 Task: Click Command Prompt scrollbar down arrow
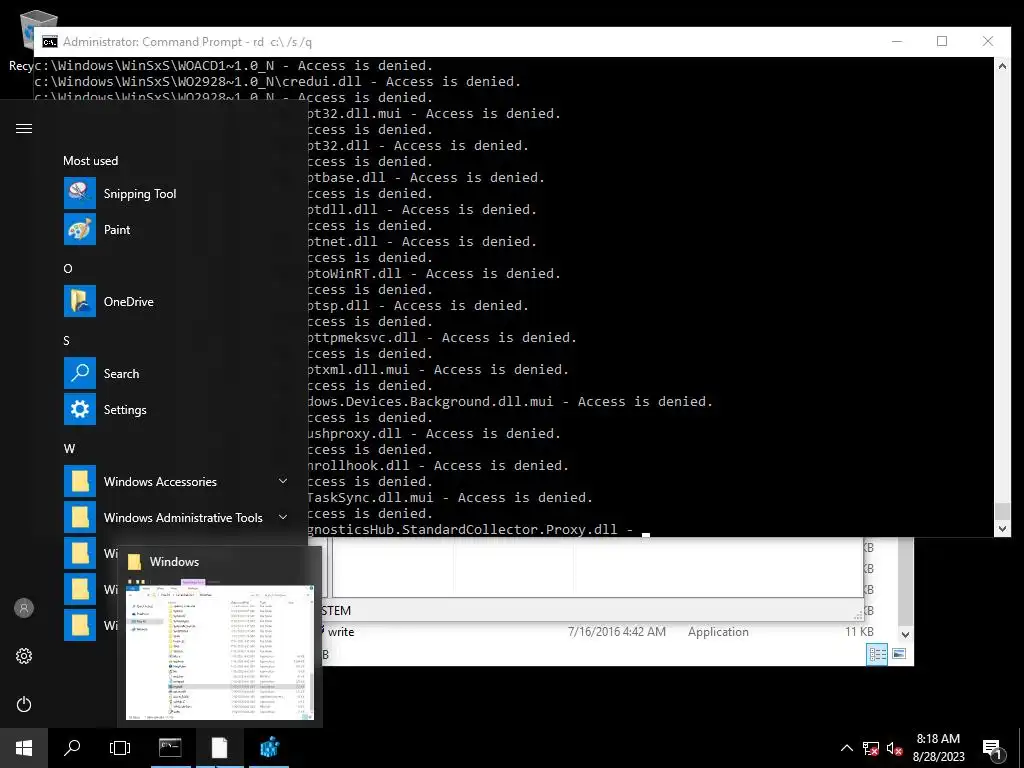[1002, 529]
